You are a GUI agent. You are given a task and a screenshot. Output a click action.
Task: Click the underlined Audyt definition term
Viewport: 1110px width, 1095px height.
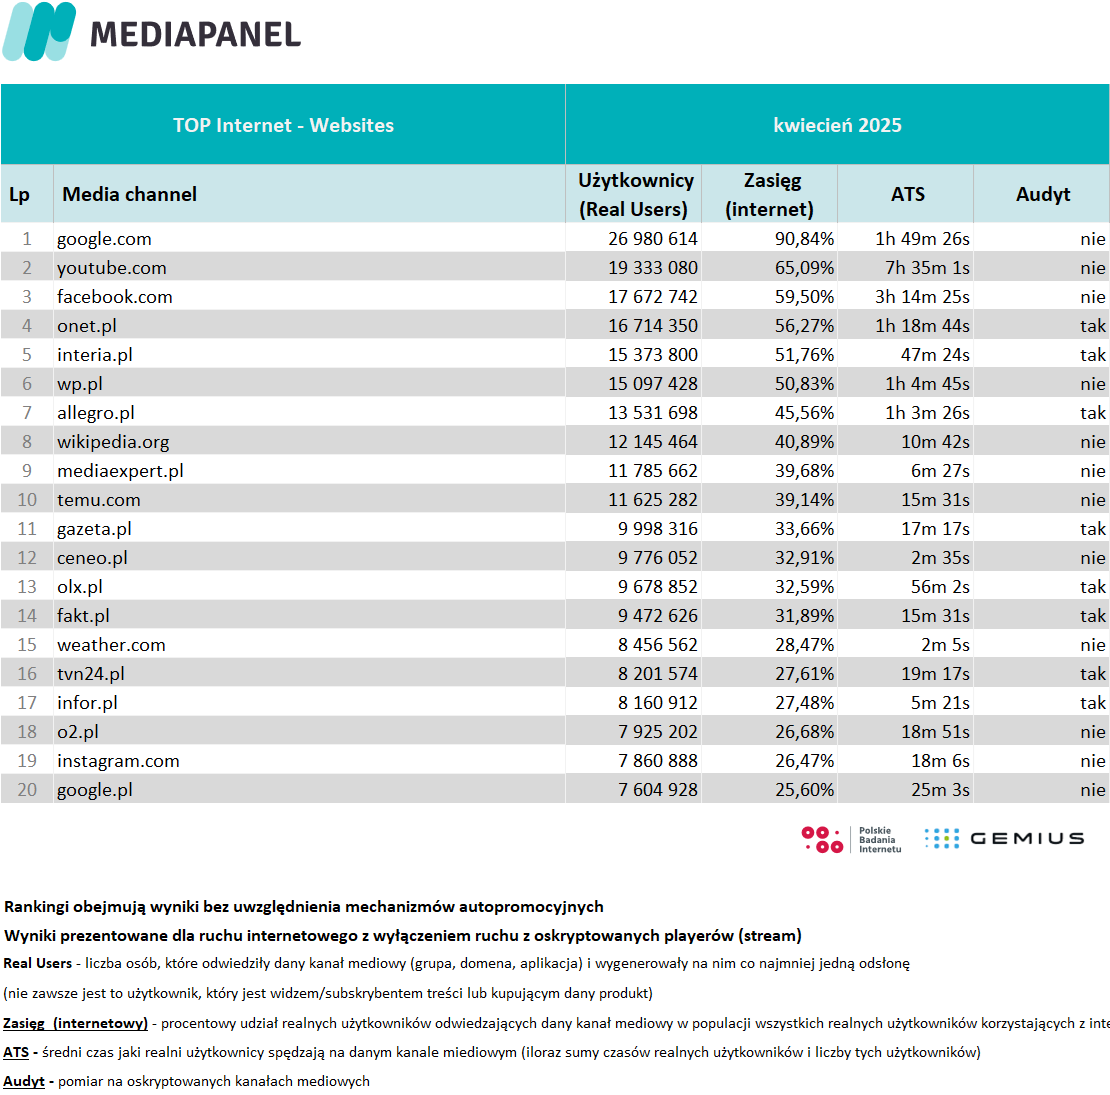tap(23, 1082)
